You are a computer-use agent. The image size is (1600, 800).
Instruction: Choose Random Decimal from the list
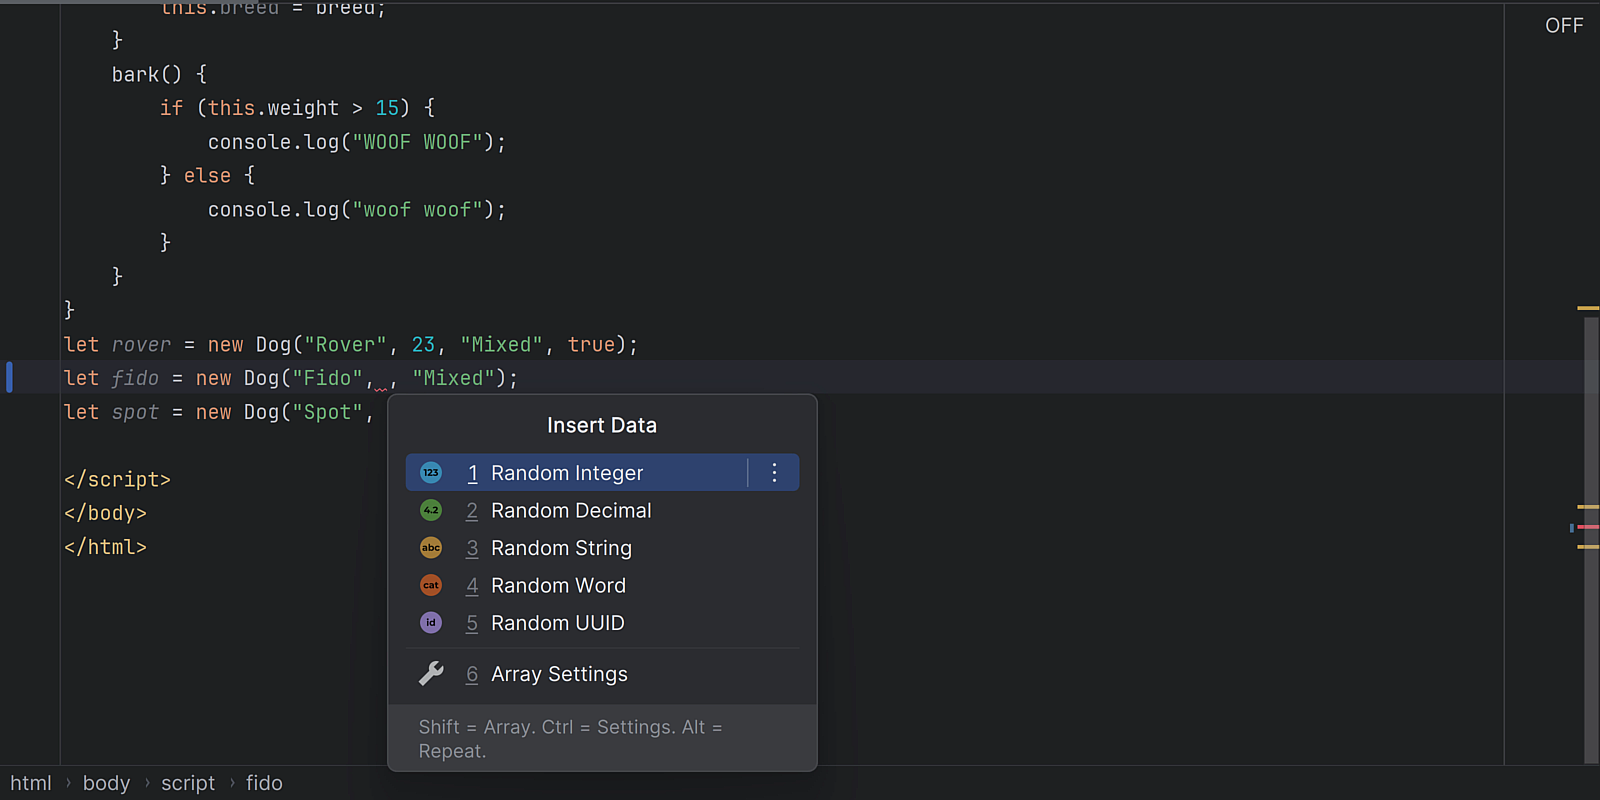(x=602, y=510)
